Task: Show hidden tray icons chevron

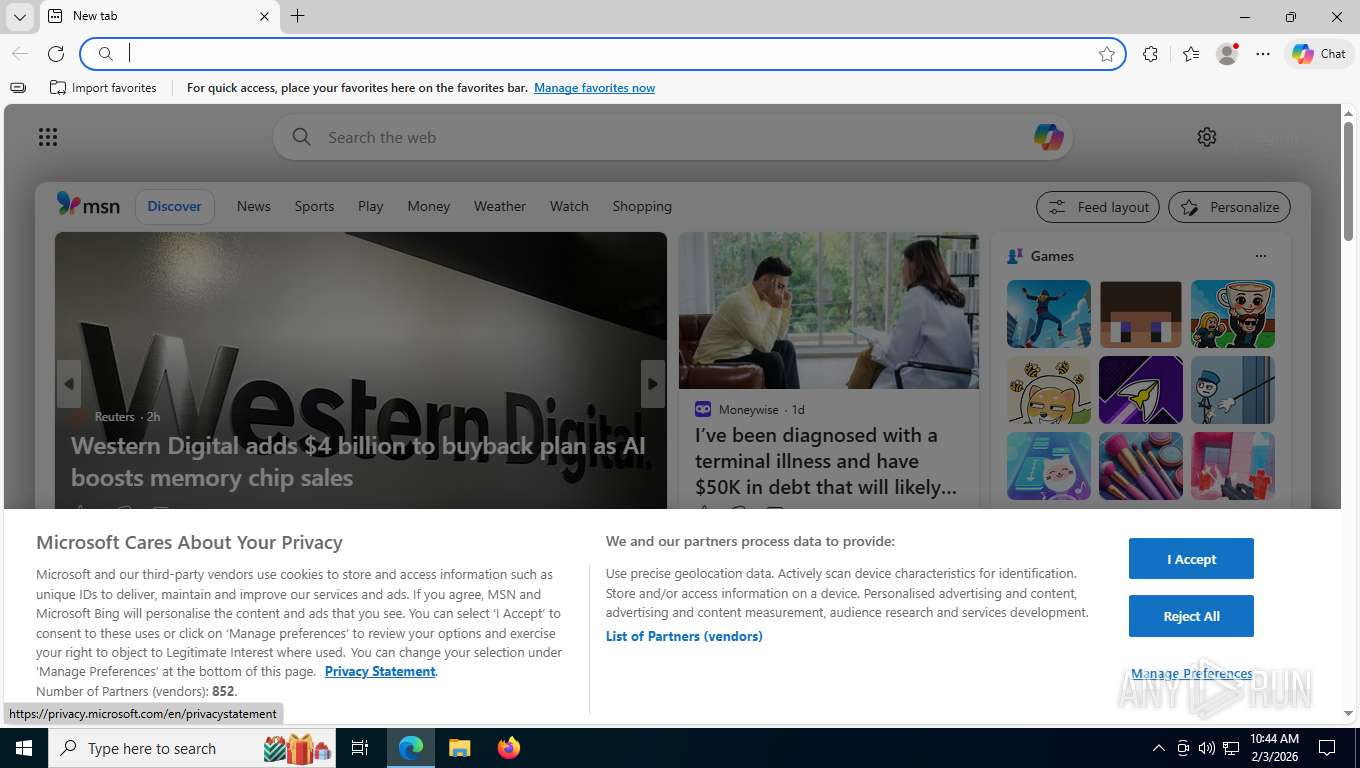Action: tap(1158, 748)
